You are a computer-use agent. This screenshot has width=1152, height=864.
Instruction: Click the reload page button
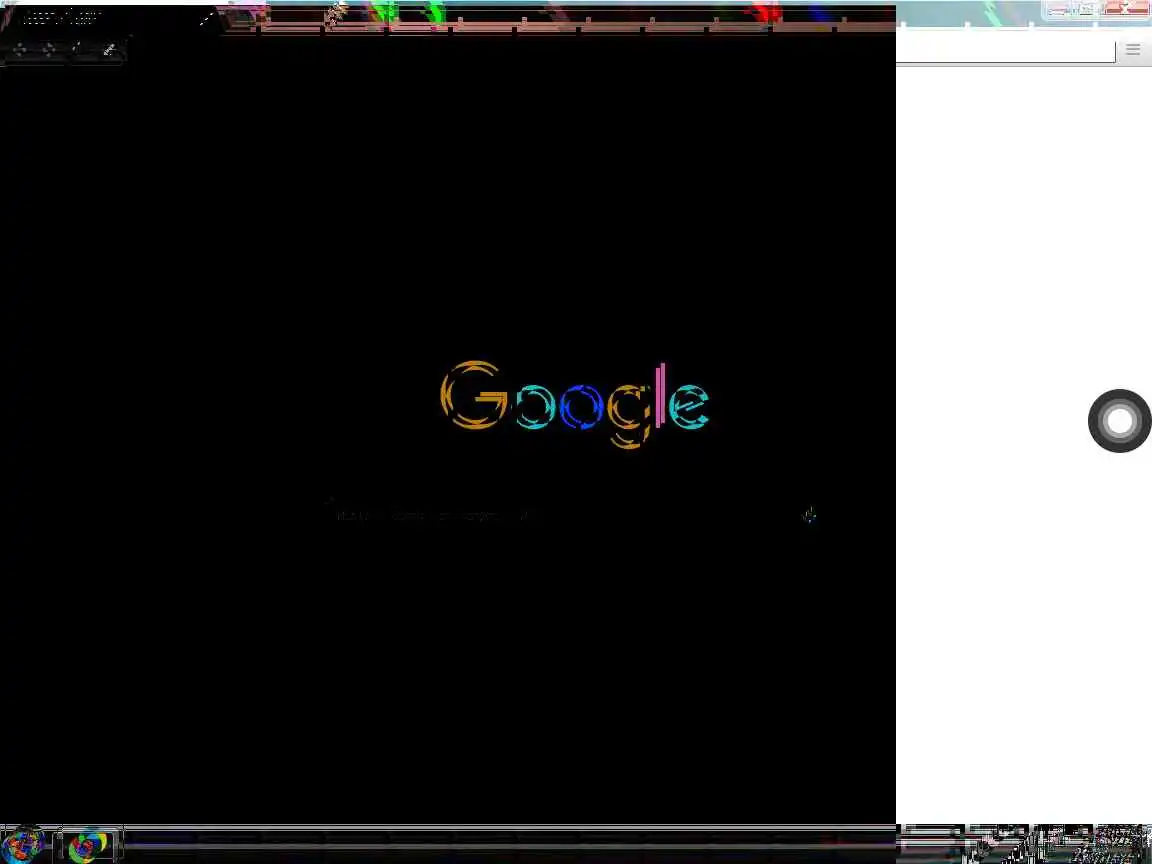click(x=78, y=49)
